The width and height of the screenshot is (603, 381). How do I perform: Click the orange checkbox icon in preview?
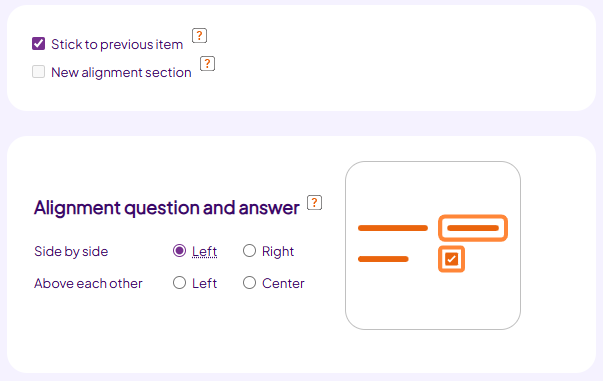451,259
